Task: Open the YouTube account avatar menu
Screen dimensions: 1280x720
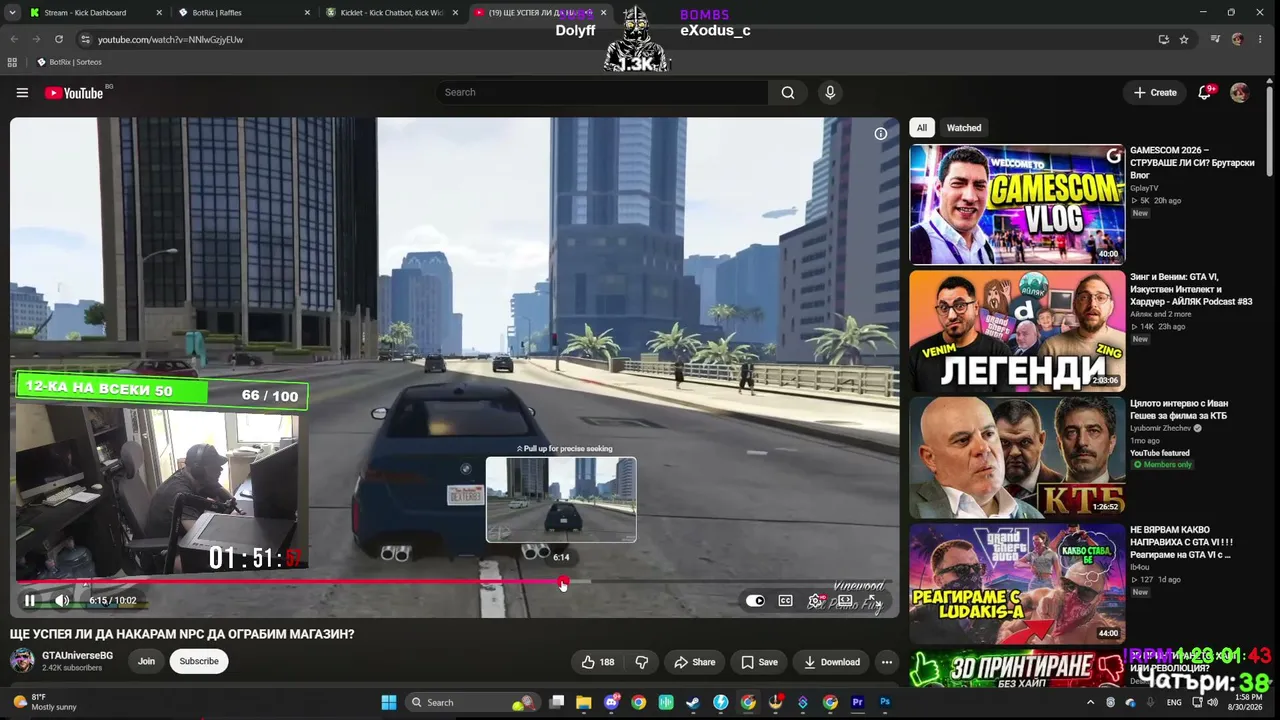Action: tap(1240, 92)
